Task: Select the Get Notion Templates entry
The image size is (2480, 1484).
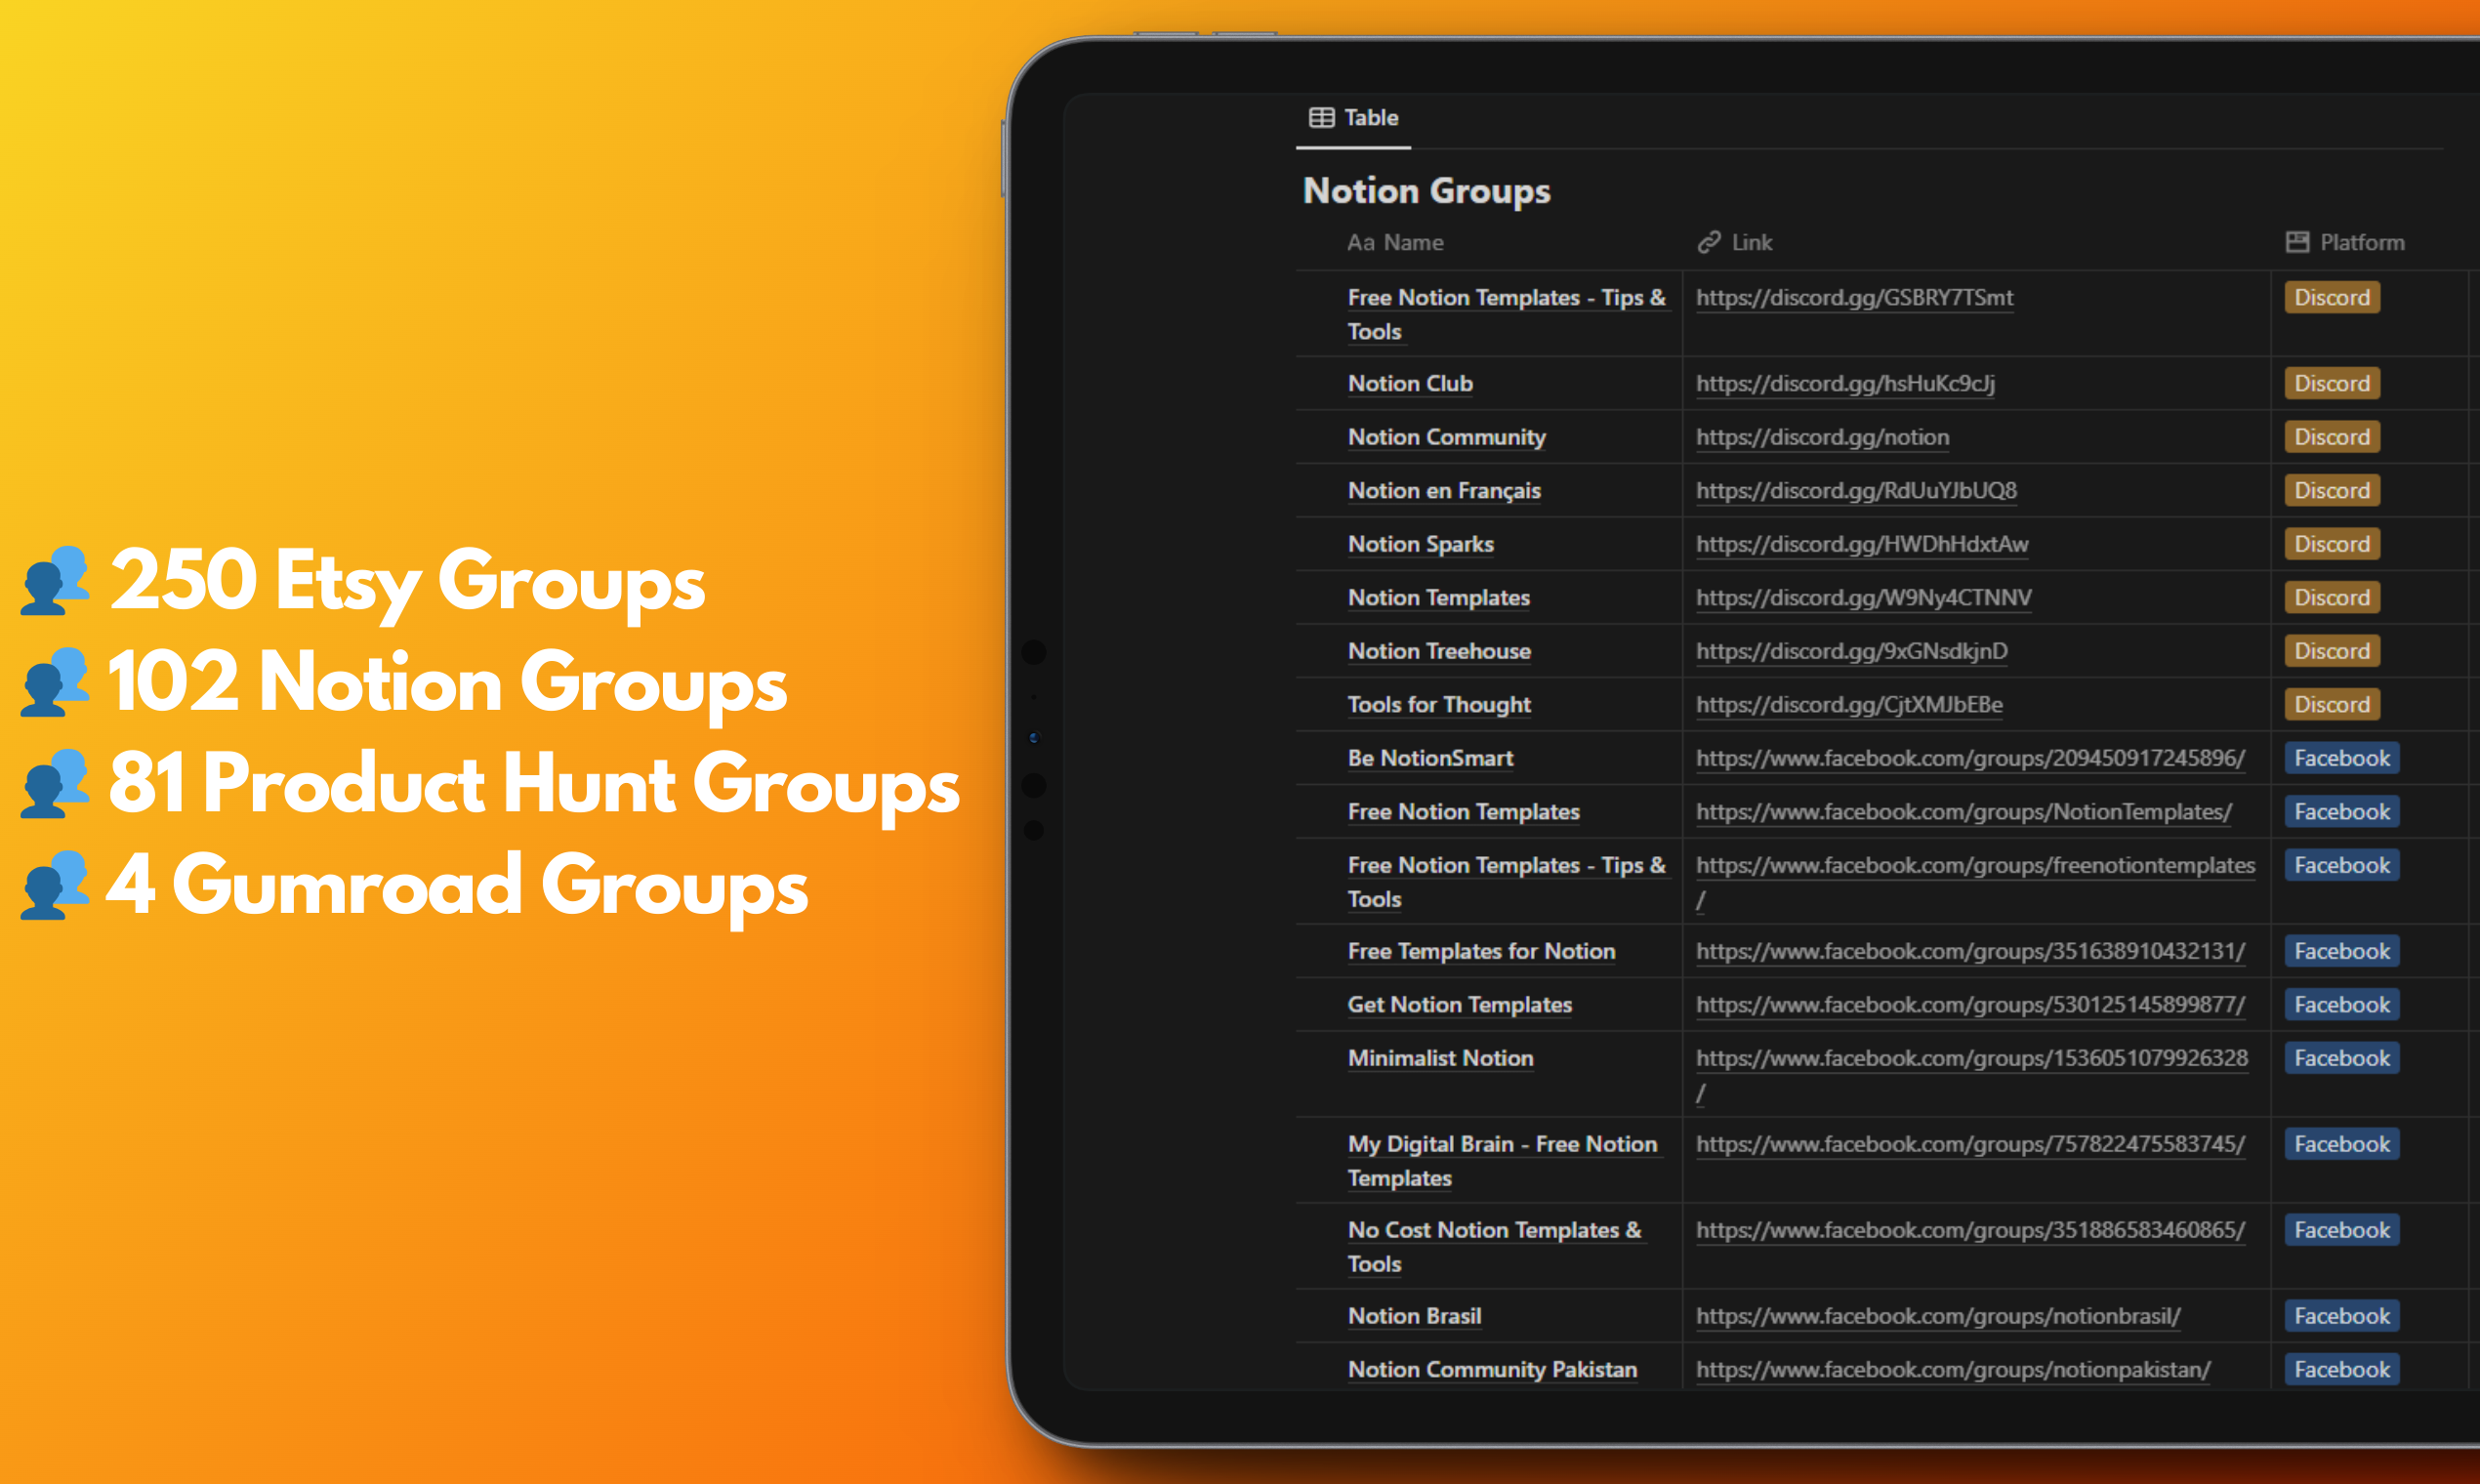Action: point(1459,1004)
